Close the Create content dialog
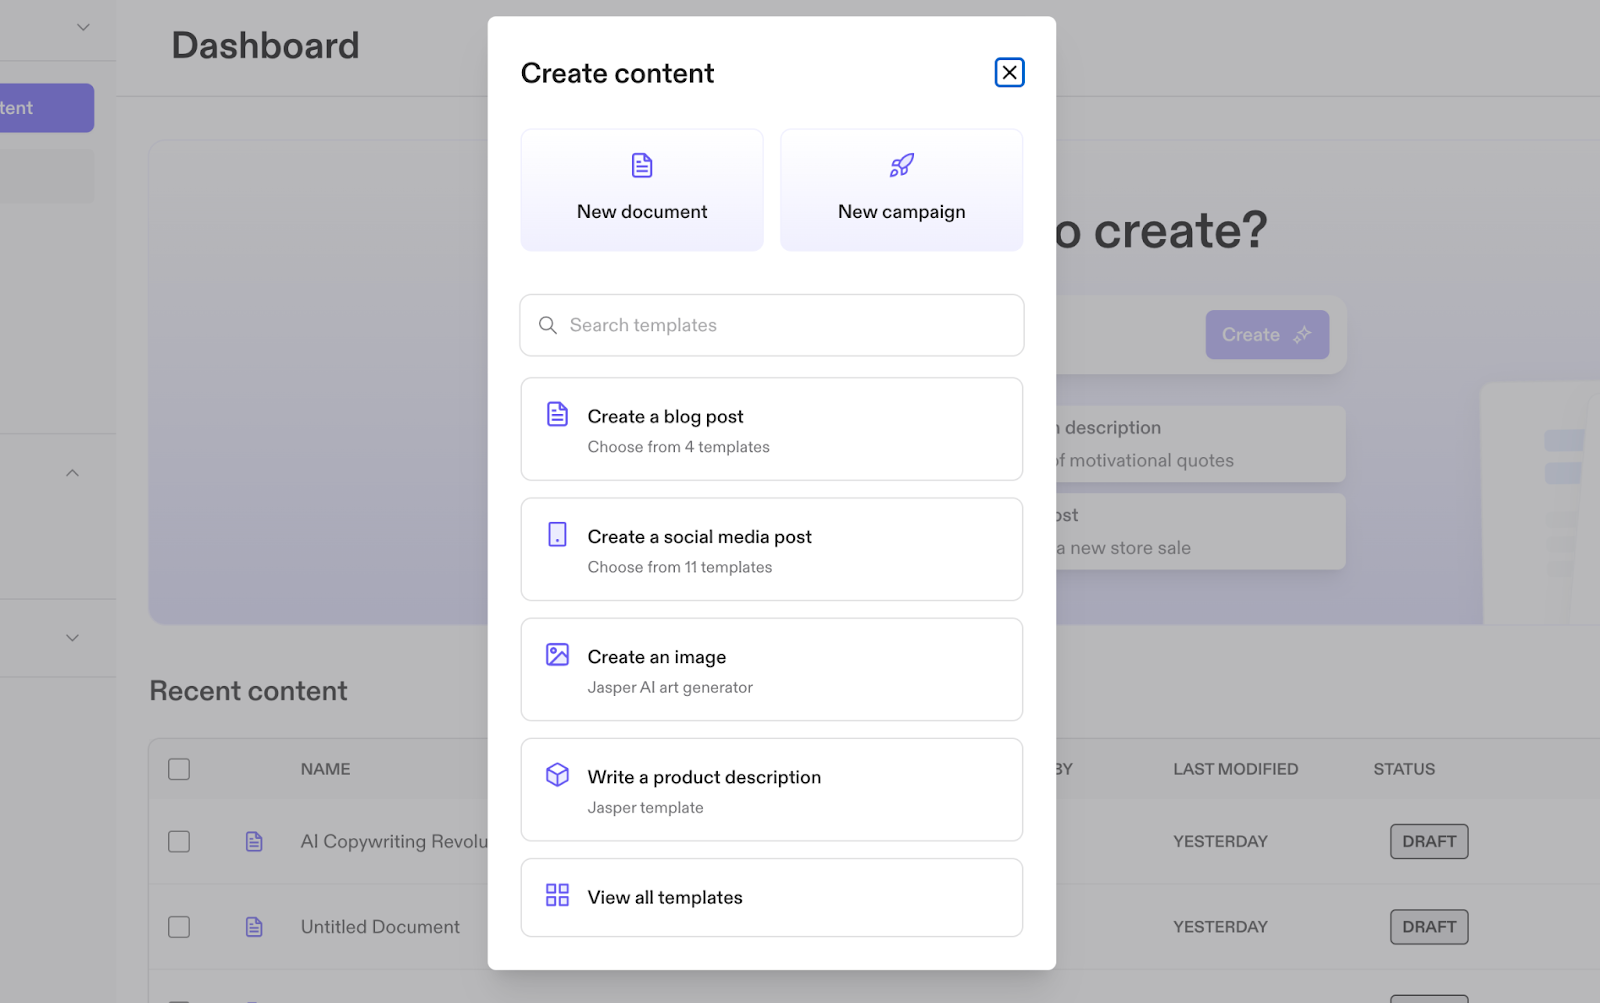Viewport: 1600px width, 1003px height. point(1009,73)
